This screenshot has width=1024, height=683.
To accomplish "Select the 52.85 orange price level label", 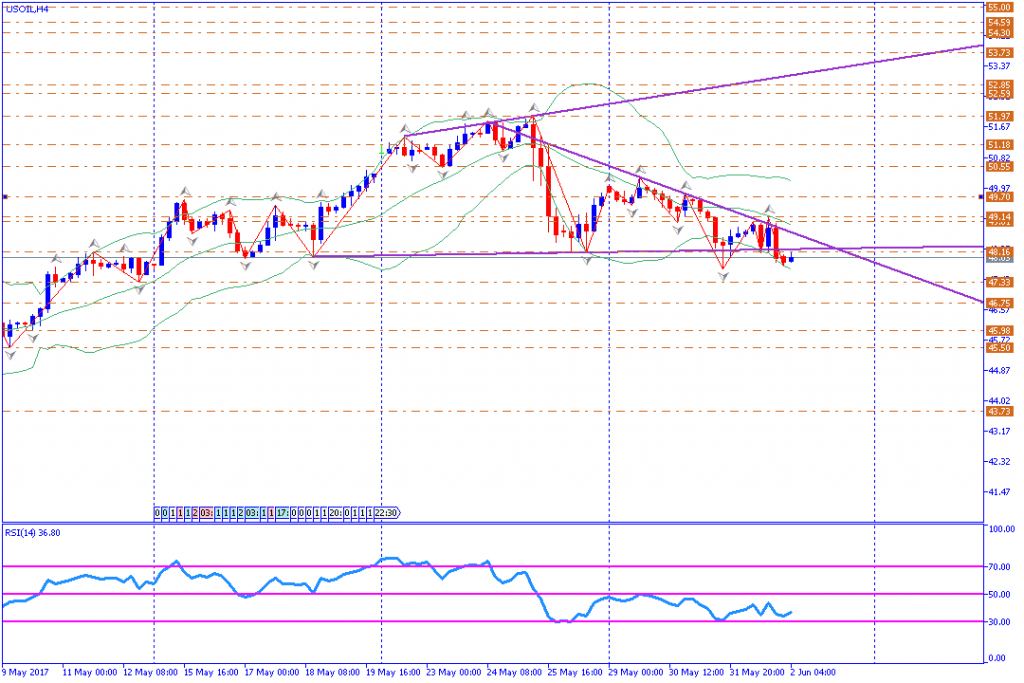I will 999,85.
